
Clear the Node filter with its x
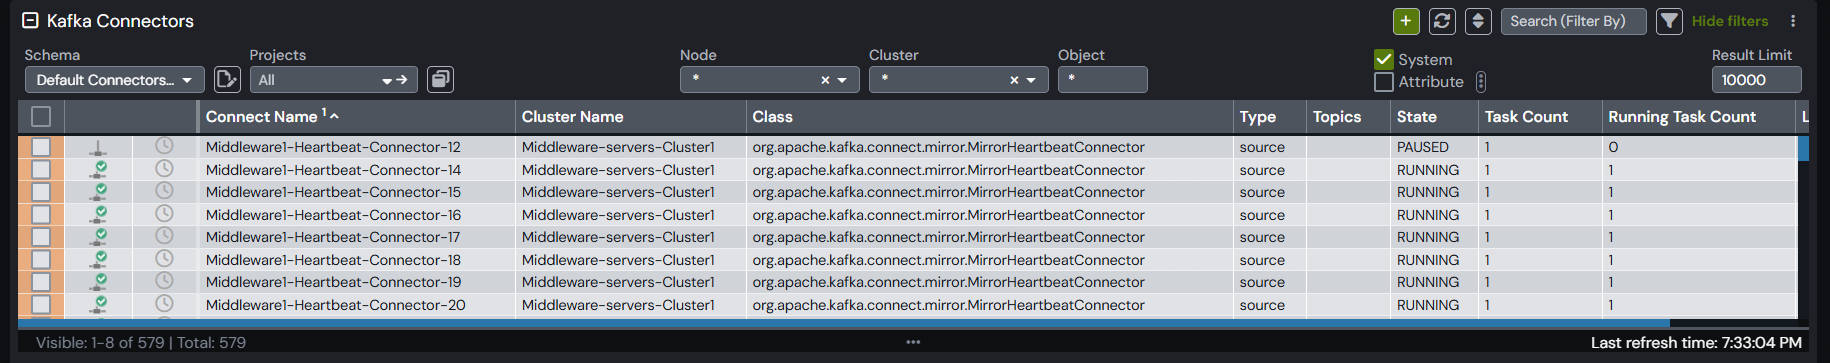825,80
